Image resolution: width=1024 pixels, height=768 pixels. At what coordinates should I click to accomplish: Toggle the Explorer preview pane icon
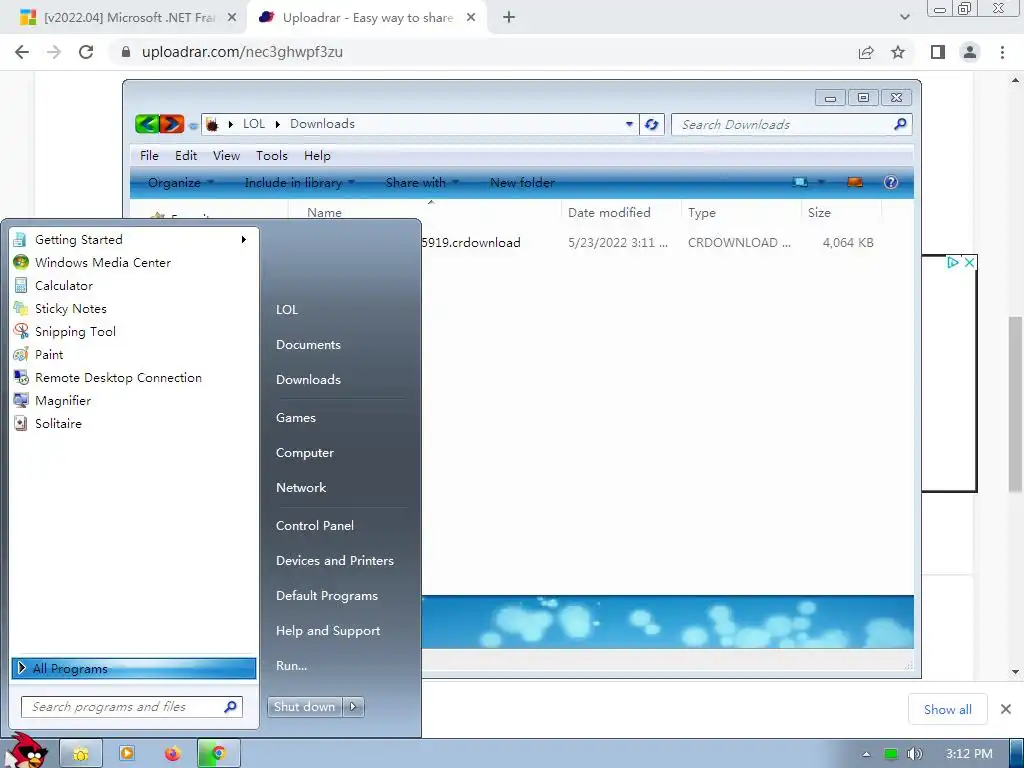[x=855, y=182]
